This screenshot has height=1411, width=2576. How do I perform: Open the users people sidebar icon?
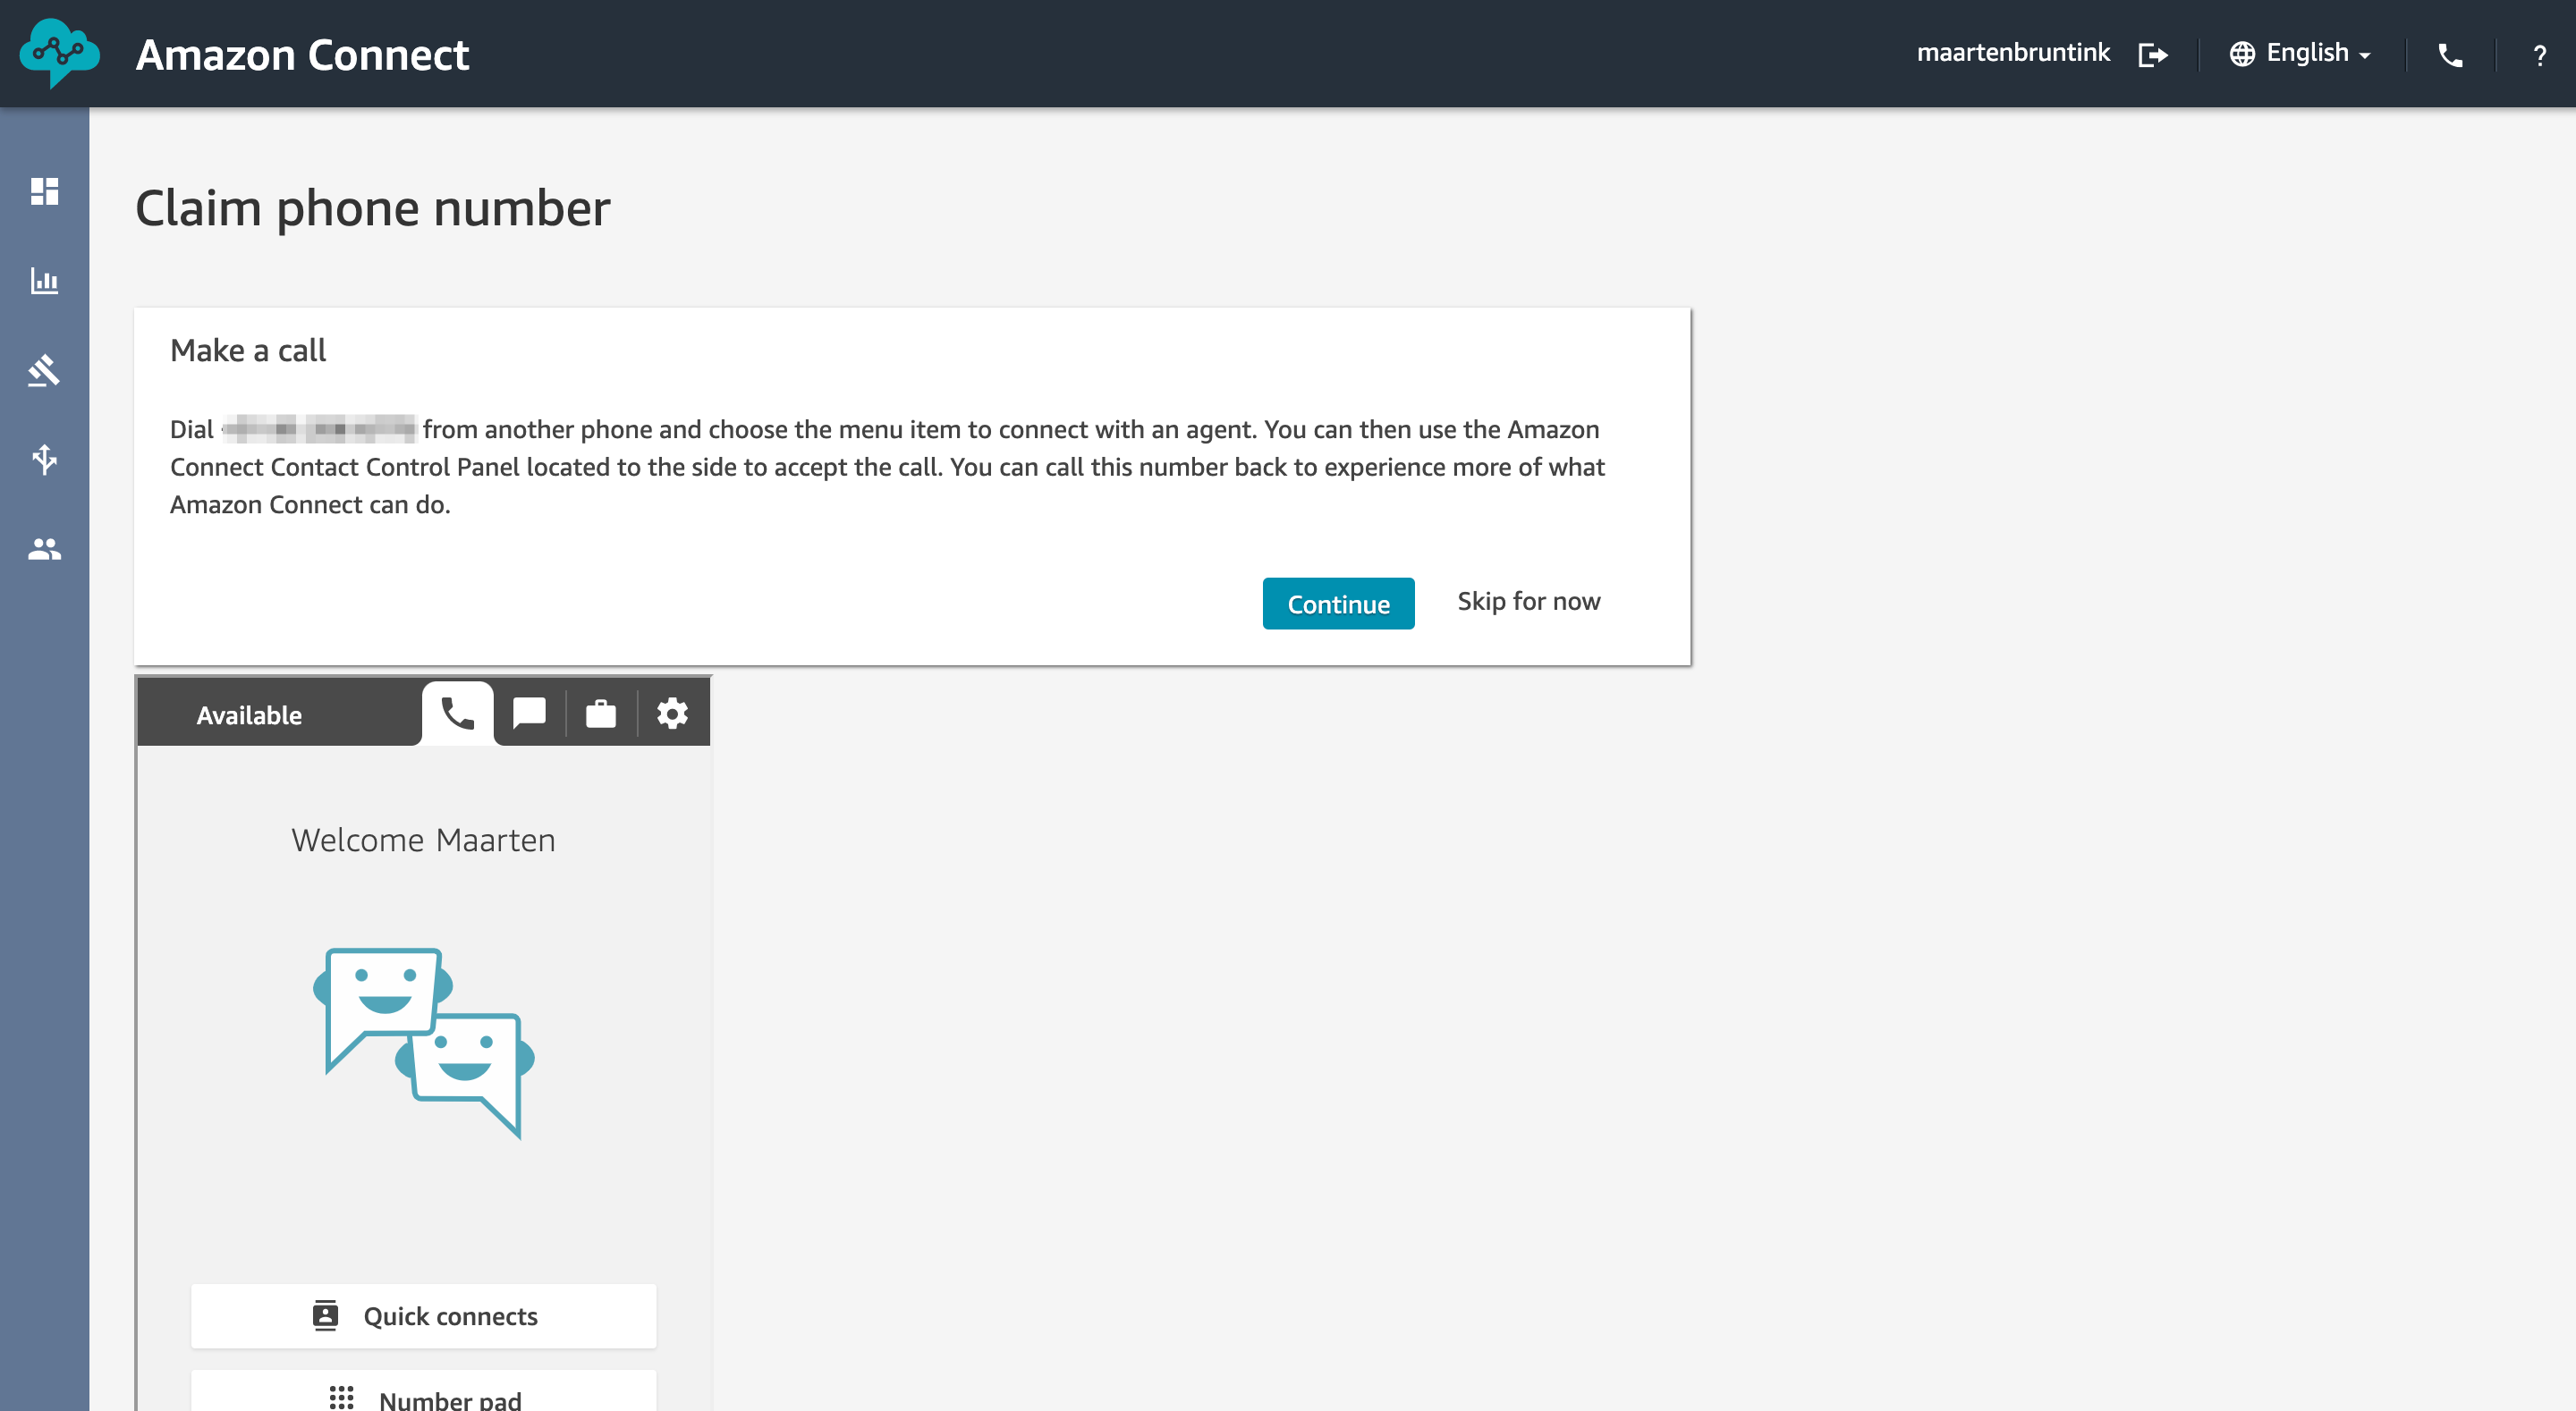pyautogui.click(x=44, y=549)
